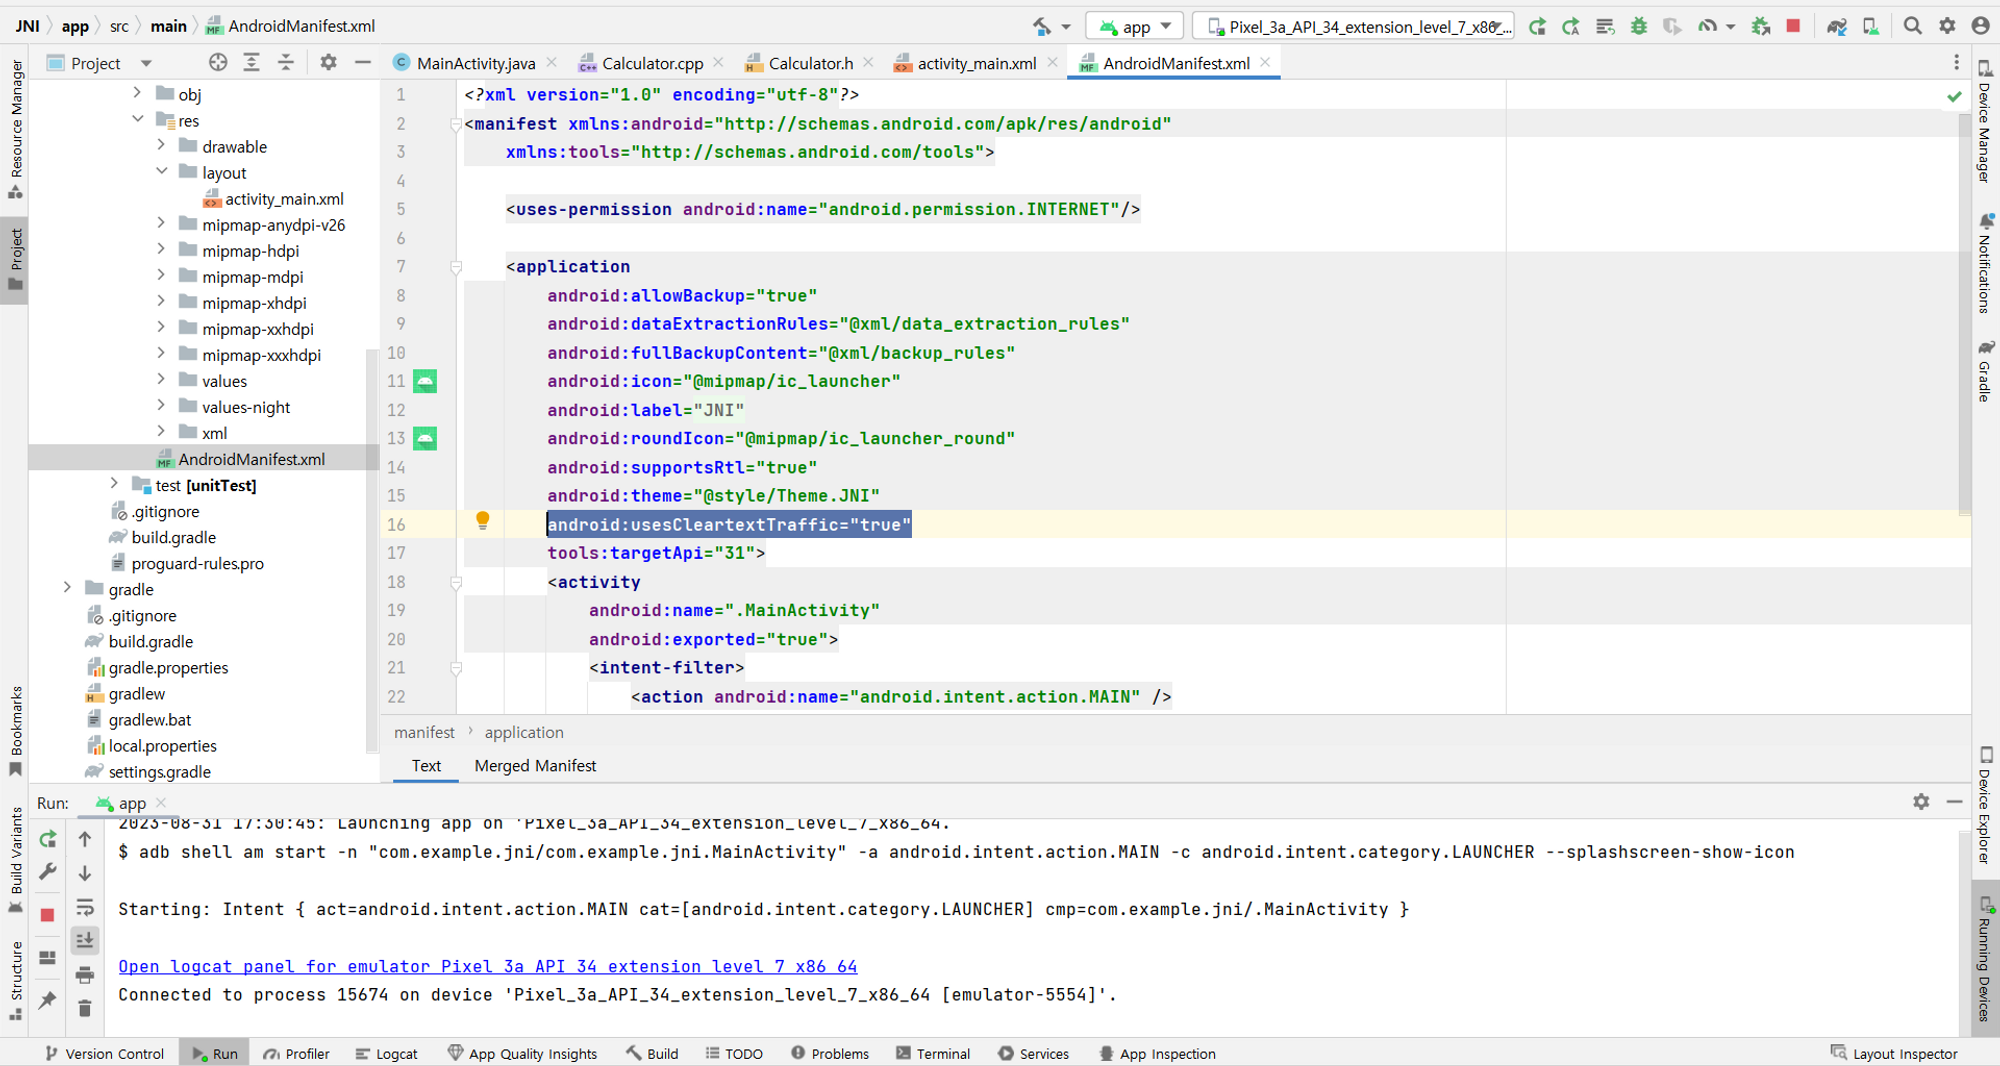This screenshot has height=1066, width=2000.
Task: Click the Clear All trash icon in Run panel
Action: (x=85, y=1008)
